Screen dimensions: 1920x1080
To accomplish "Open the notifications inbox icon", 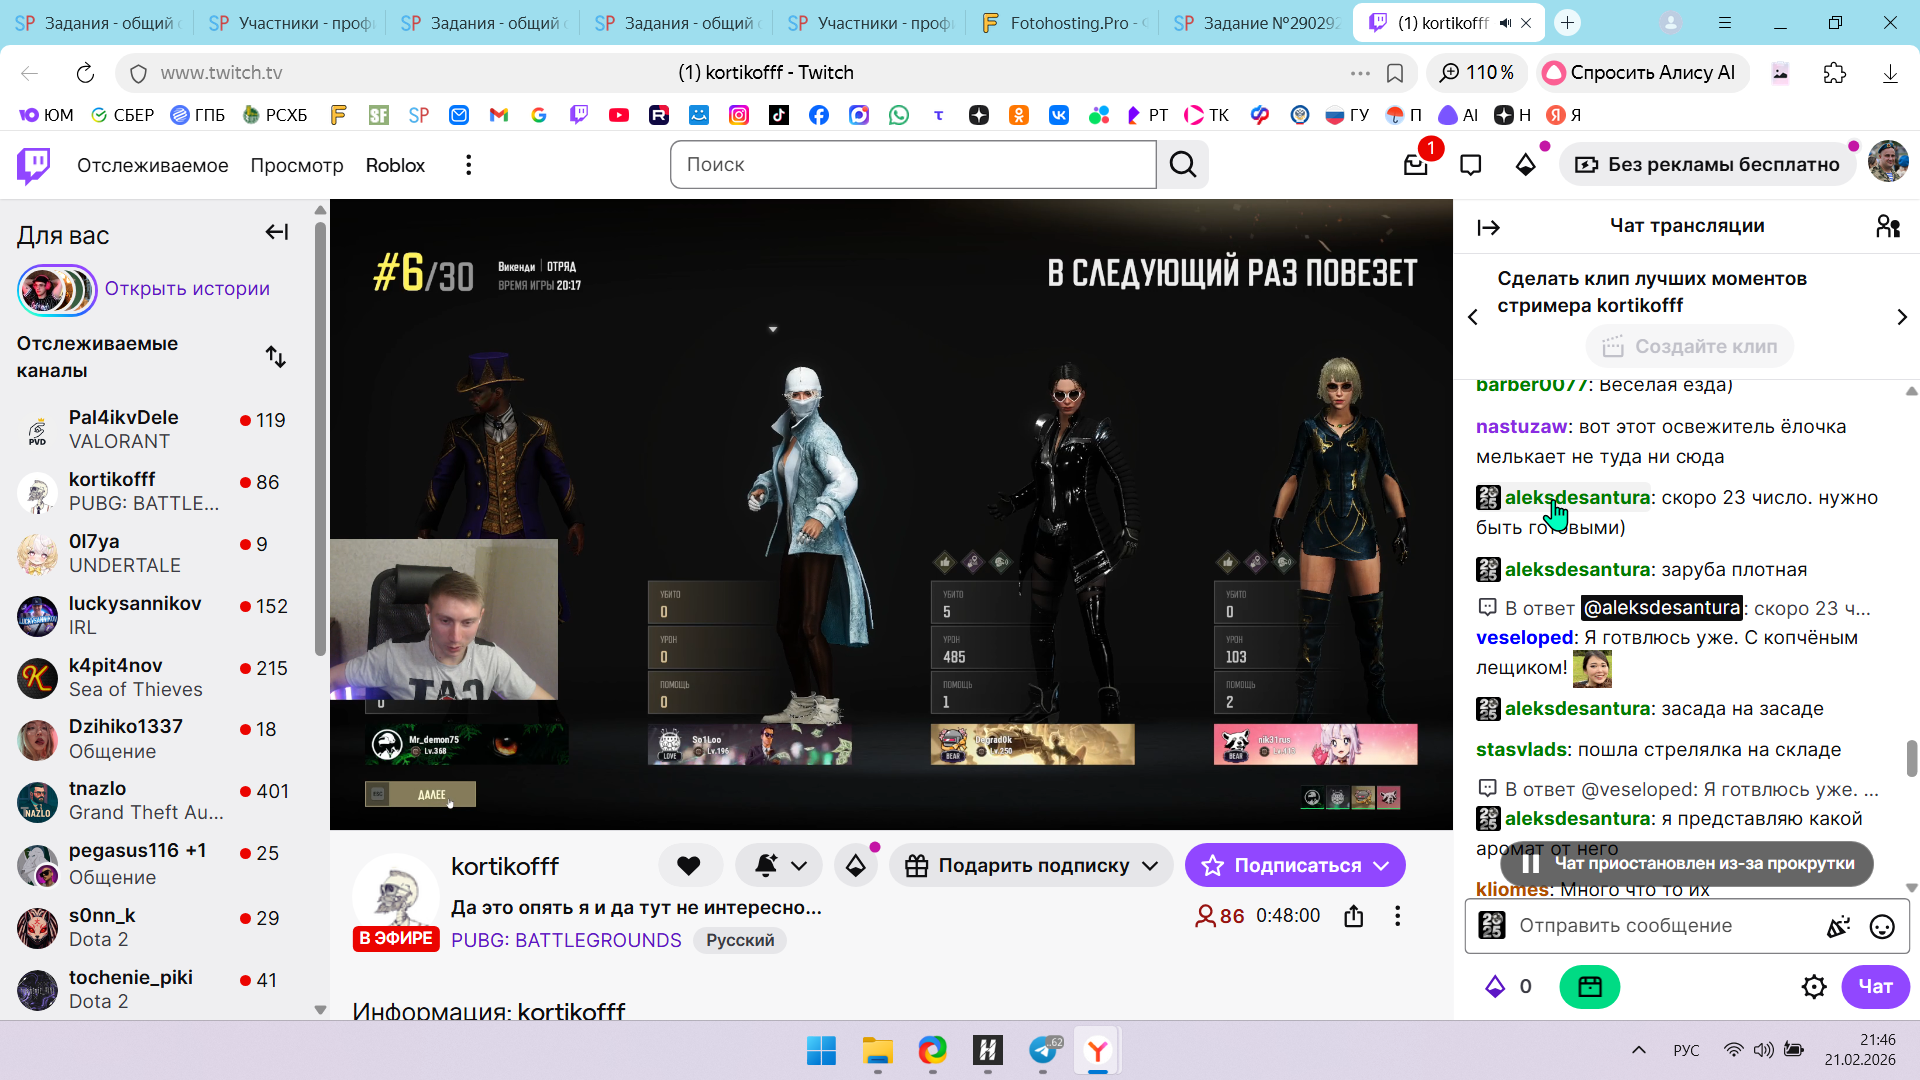I will 1415,165.
